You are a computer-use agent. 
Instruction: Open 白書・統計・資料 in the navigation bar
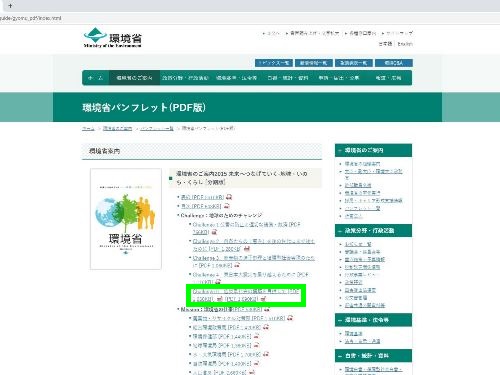(288, 78)
